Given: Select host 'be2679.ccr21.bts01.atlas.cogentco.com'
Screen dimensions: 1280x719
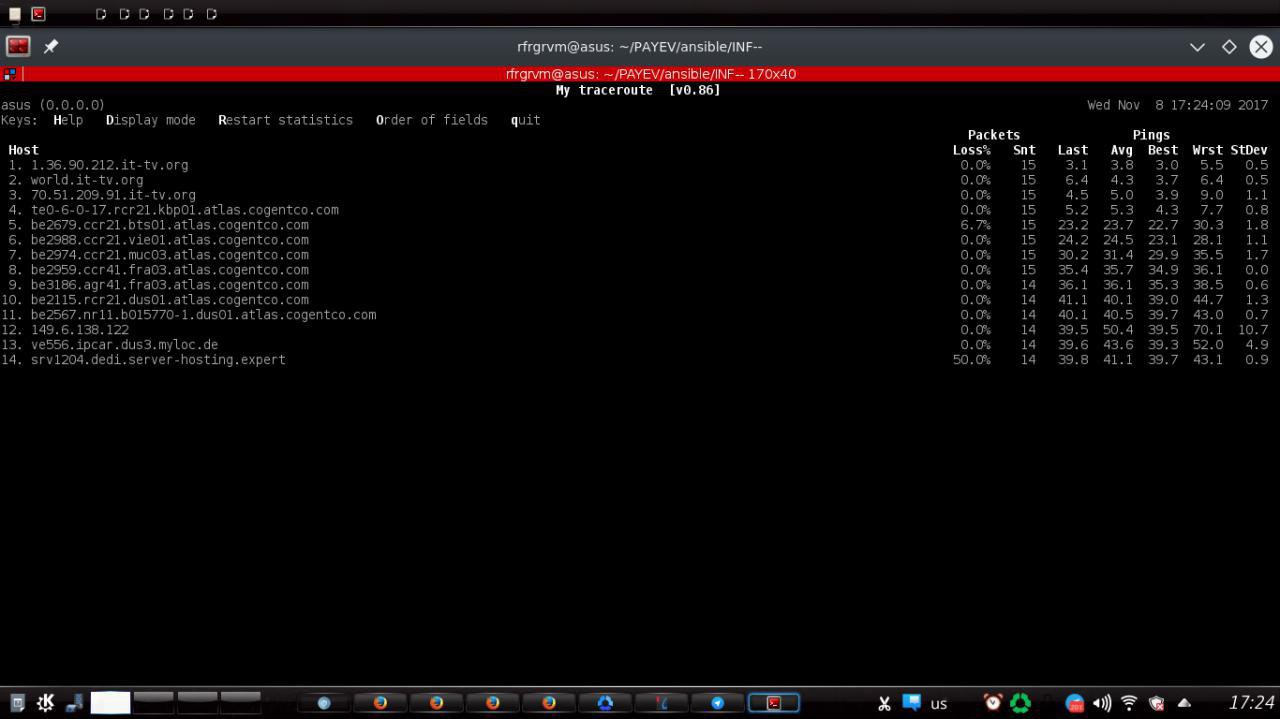Looking at the screenshot, I should point(169,225).
